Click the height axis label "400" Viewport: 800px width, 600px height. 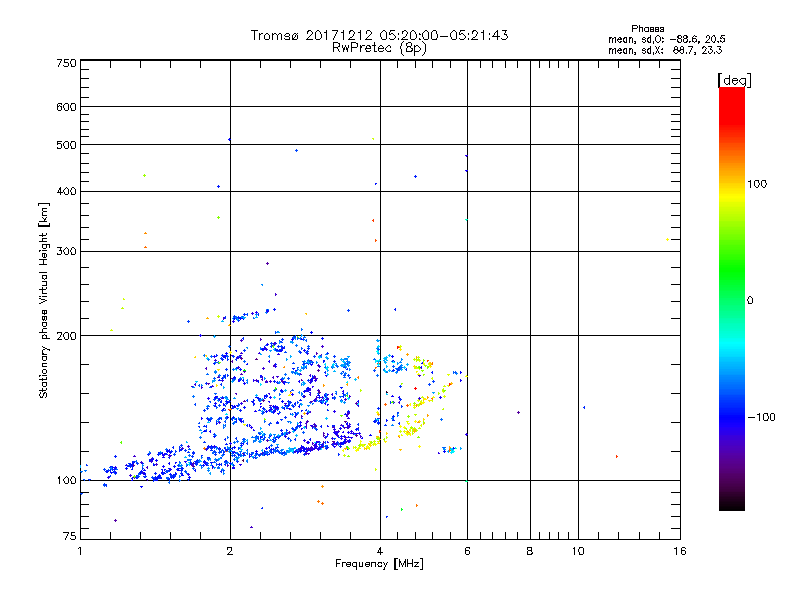coord(66,191)
